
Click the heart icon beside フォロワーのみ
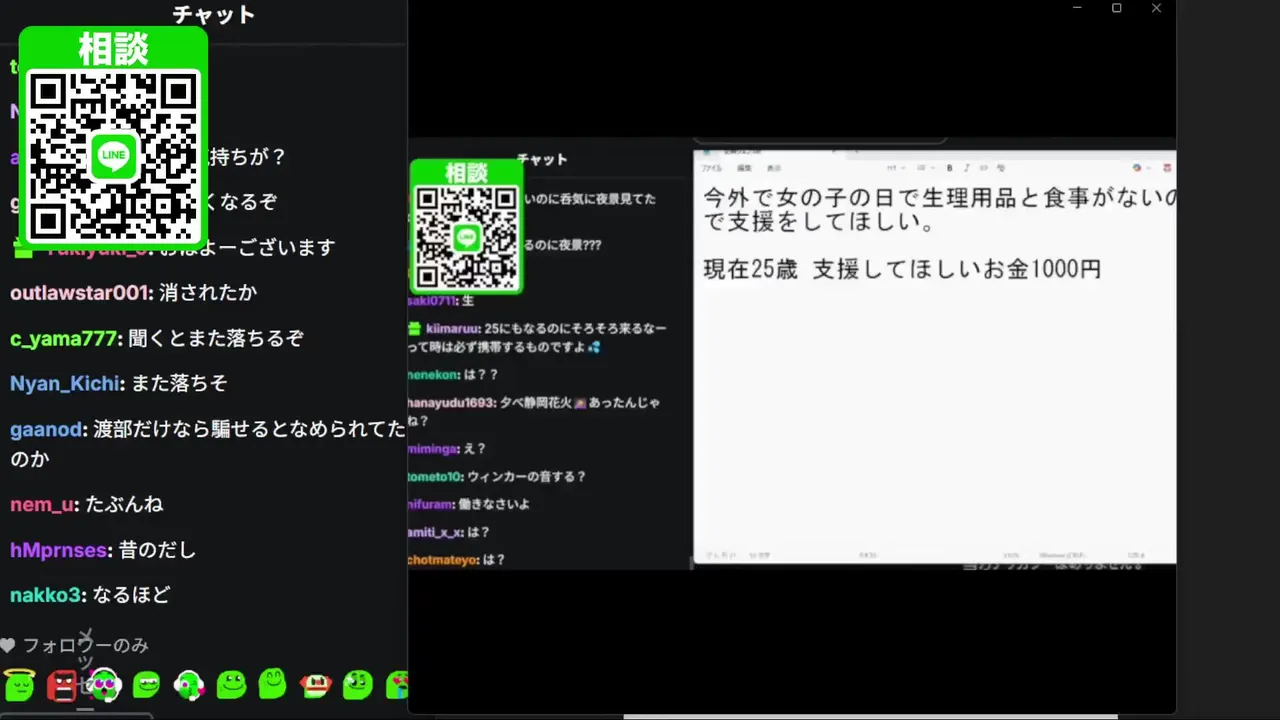[x=9, y=646]
